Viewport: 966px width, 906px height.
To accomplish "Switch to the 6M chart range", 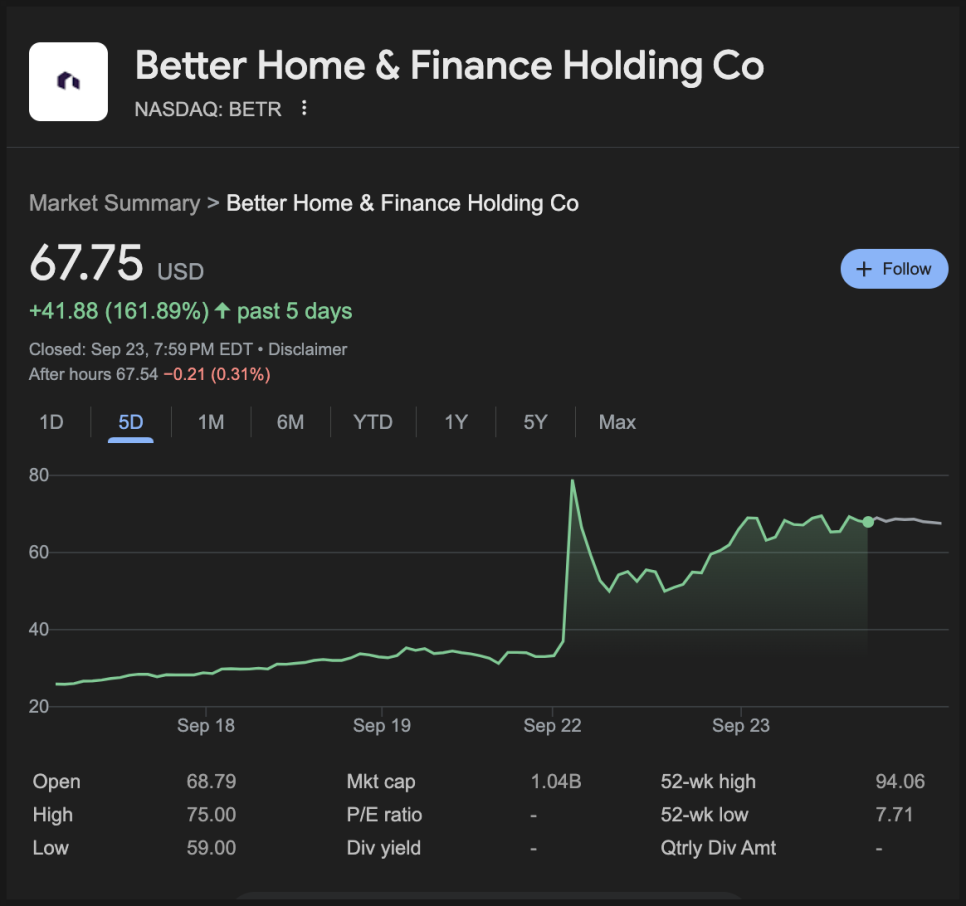I will [x=290, y=422].
